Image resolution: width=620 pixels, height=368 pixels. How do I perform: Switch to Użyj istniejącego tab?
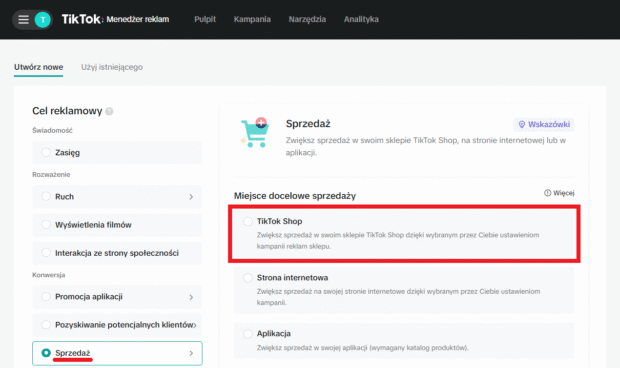tap(112, 67)
